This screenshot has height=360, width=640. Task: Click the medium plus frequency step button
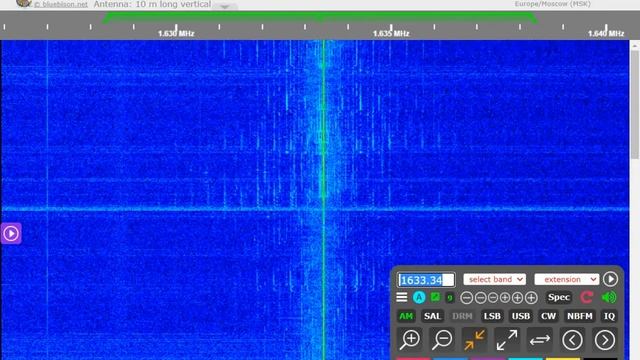tap(517, 298)
